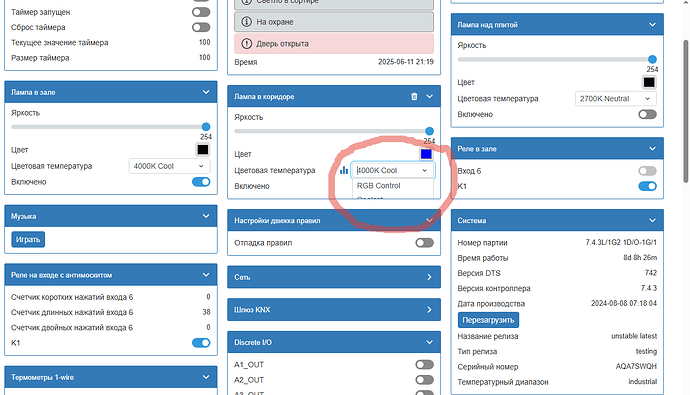Viewport: 690px width, 395px height.
Task: Turn on the A1_OUT output
Action: pyautogui.click(x=425, y=365)
